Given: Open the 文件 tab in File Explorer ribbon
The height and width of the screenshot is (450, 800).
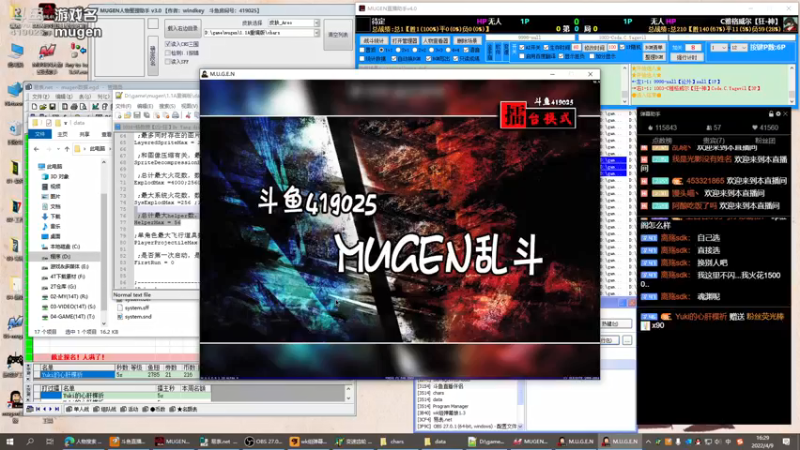Looking at the screenshot, I should [x=40, y=134].
